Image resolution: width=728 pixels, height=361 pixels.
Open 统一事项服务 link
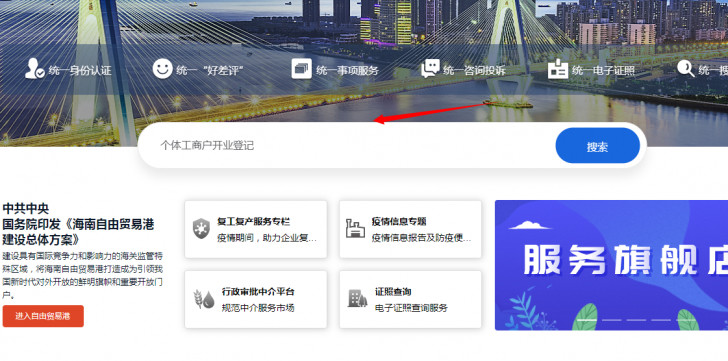tap(347, 71)
